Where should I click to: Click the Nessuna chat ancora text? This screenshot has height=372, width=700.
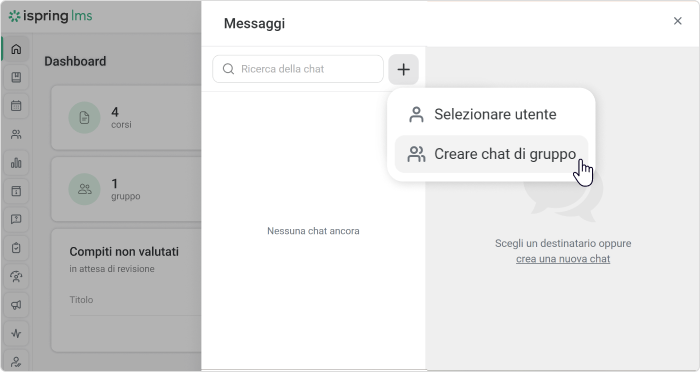pyautogui.click(x=313, y=231)
